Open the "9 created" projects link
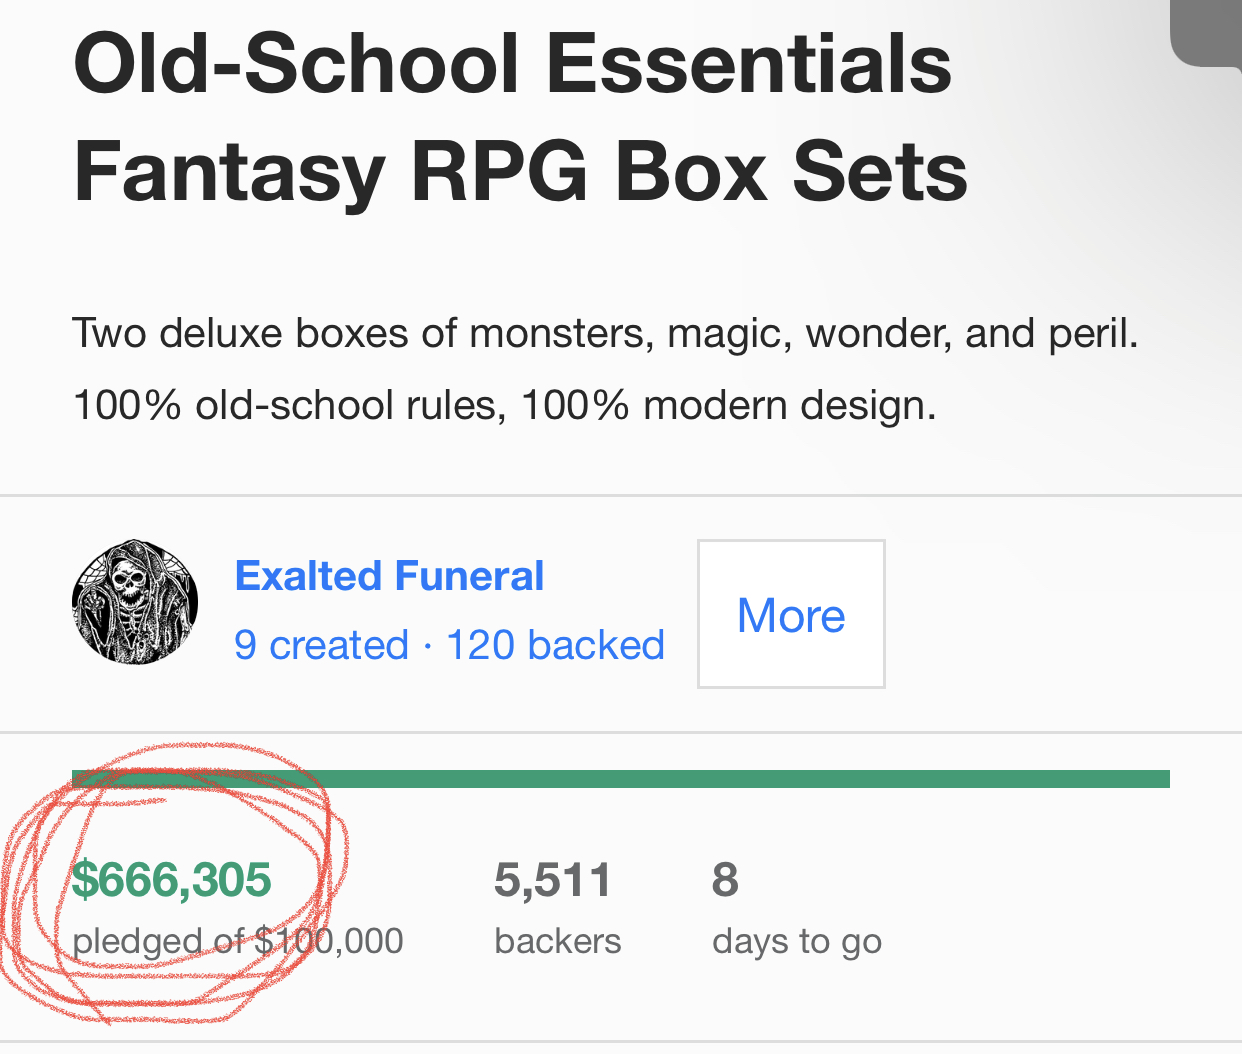This screenshot has height=1054, width=1242. (321, 645)
